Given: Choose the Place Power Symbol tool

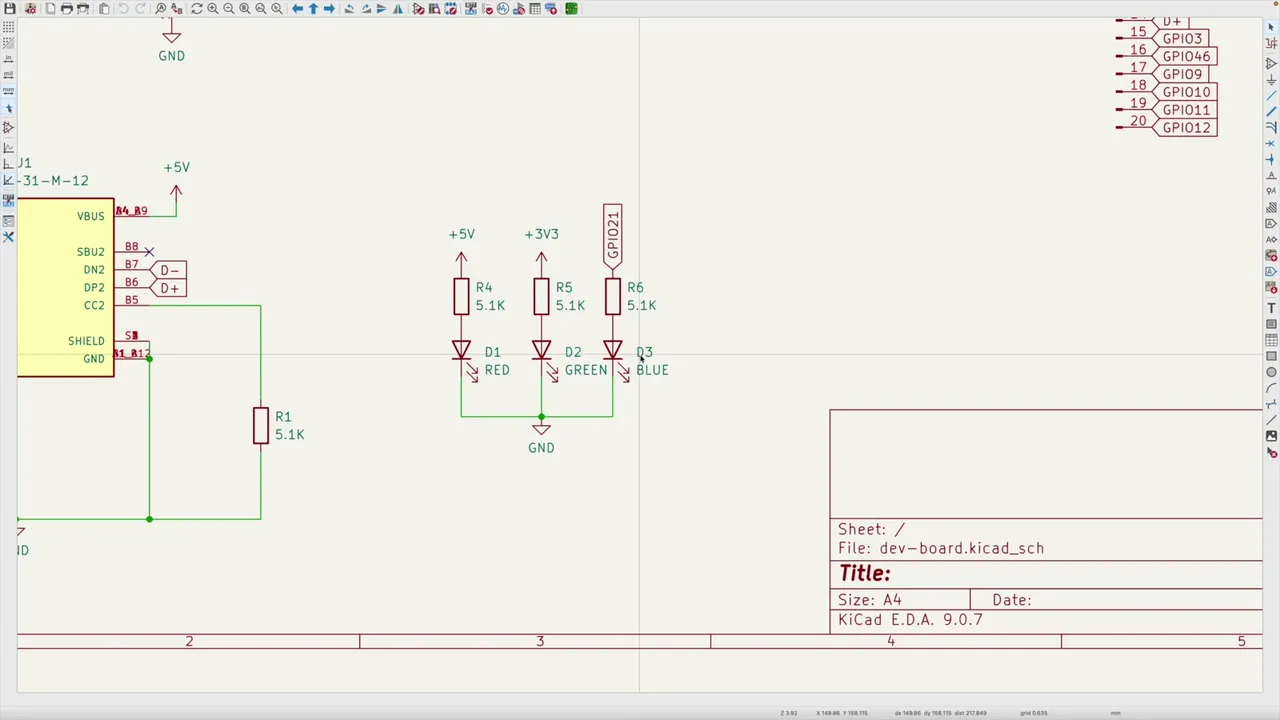Looking at the screenshot, I should point(1271,79).
